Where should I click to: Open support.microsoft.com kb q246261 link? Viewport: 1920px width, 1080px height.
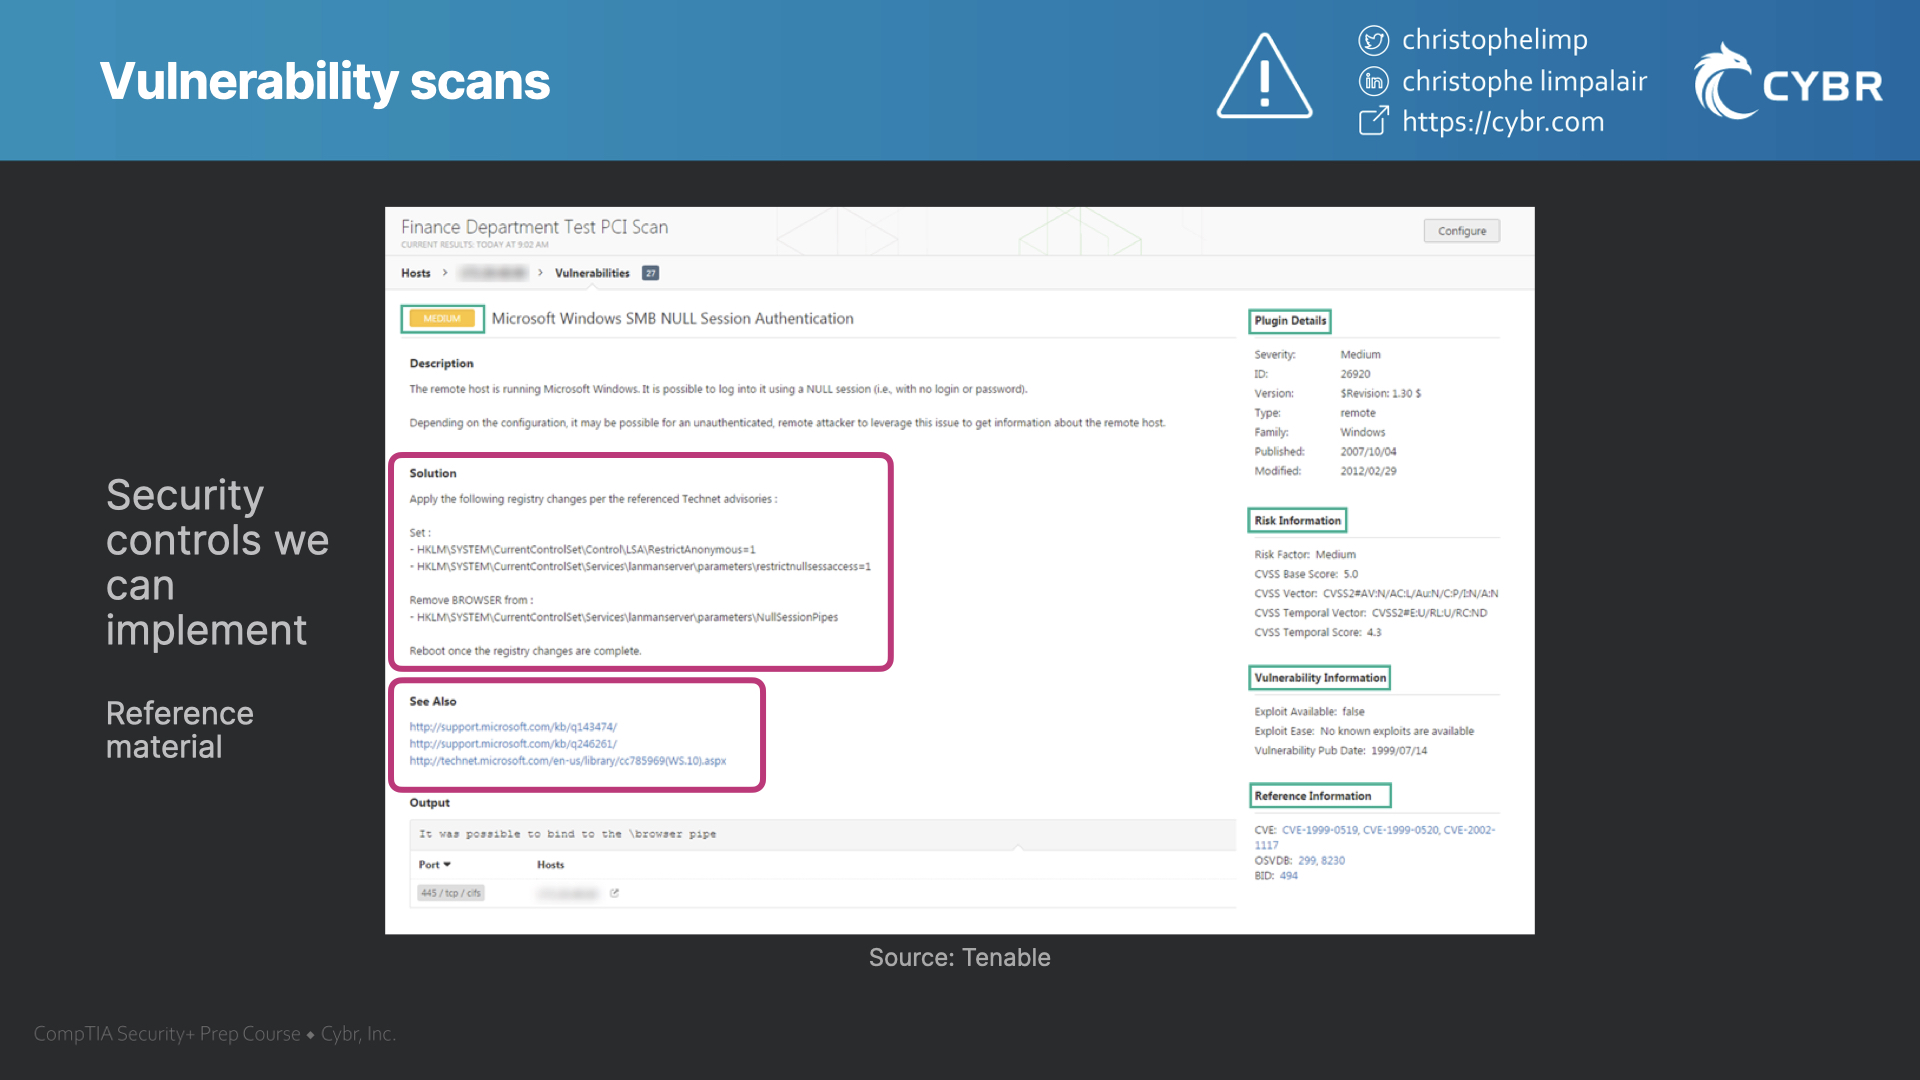click(x=513, y=744)
